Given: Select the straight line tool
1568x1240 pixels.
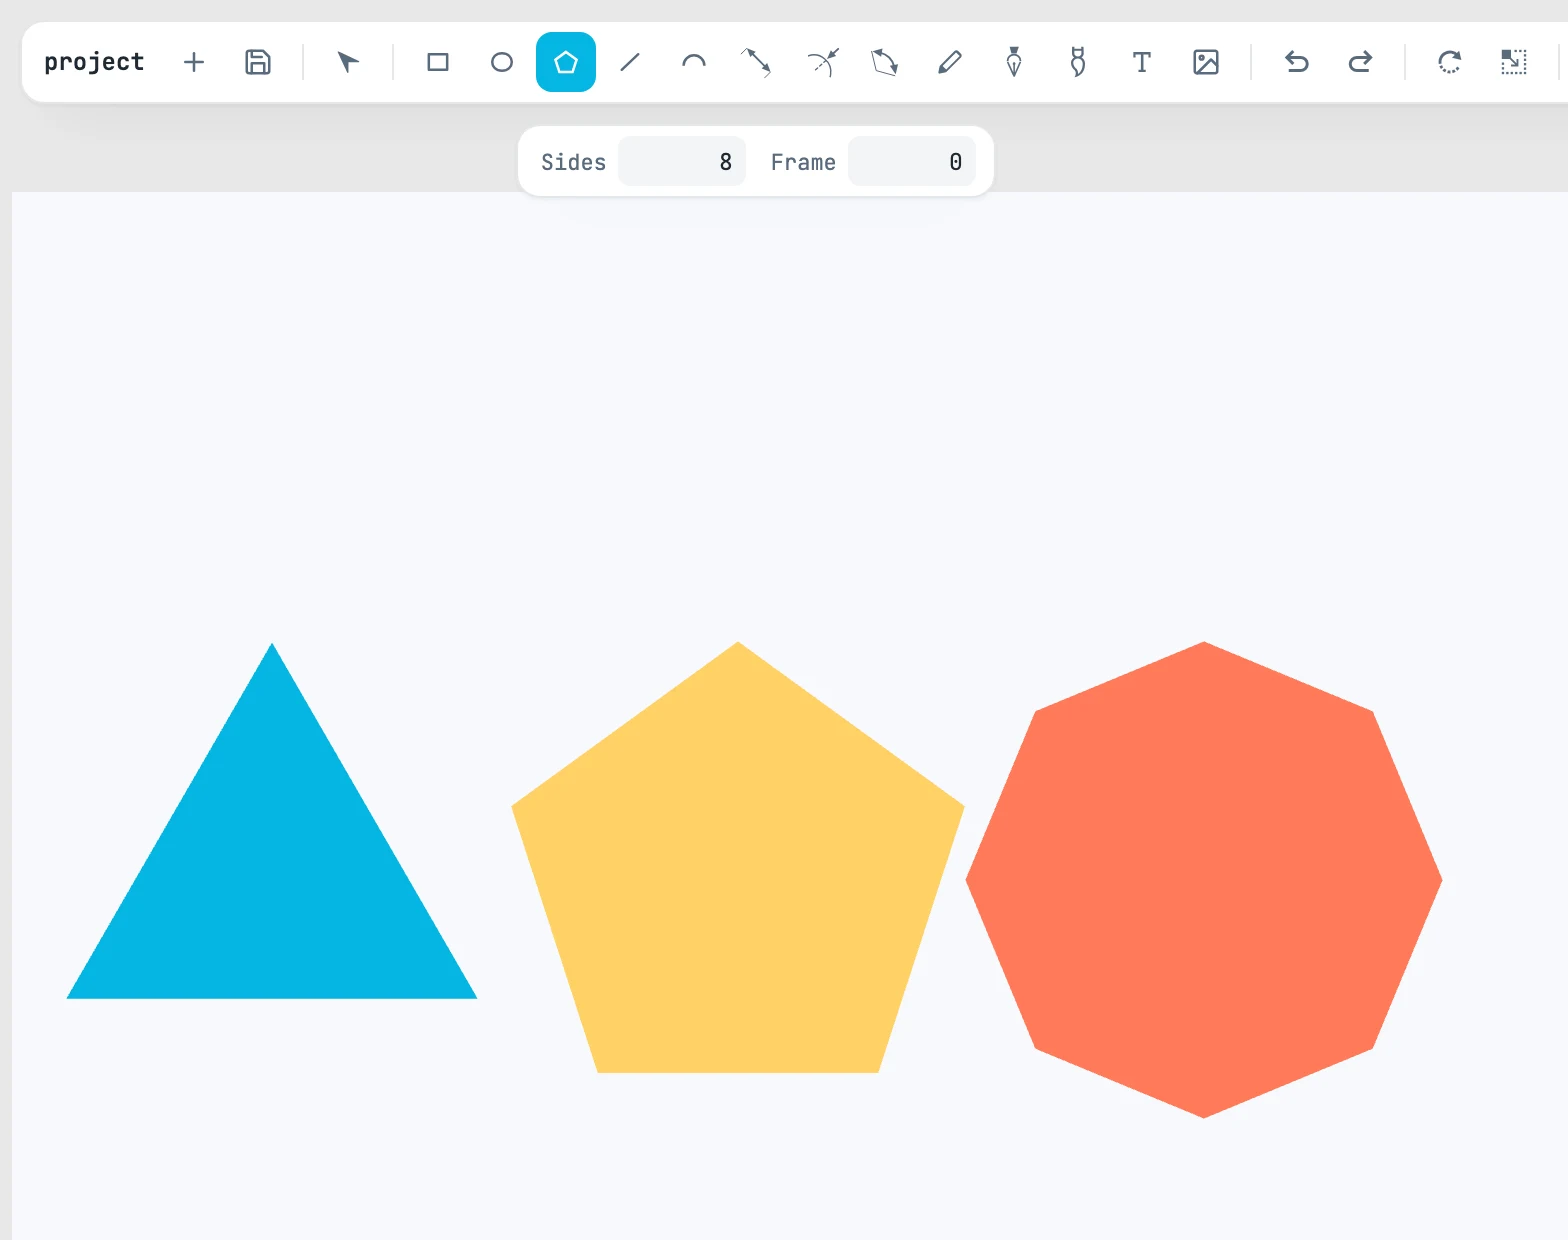Looking at the screenshot, I should (630, 62).
